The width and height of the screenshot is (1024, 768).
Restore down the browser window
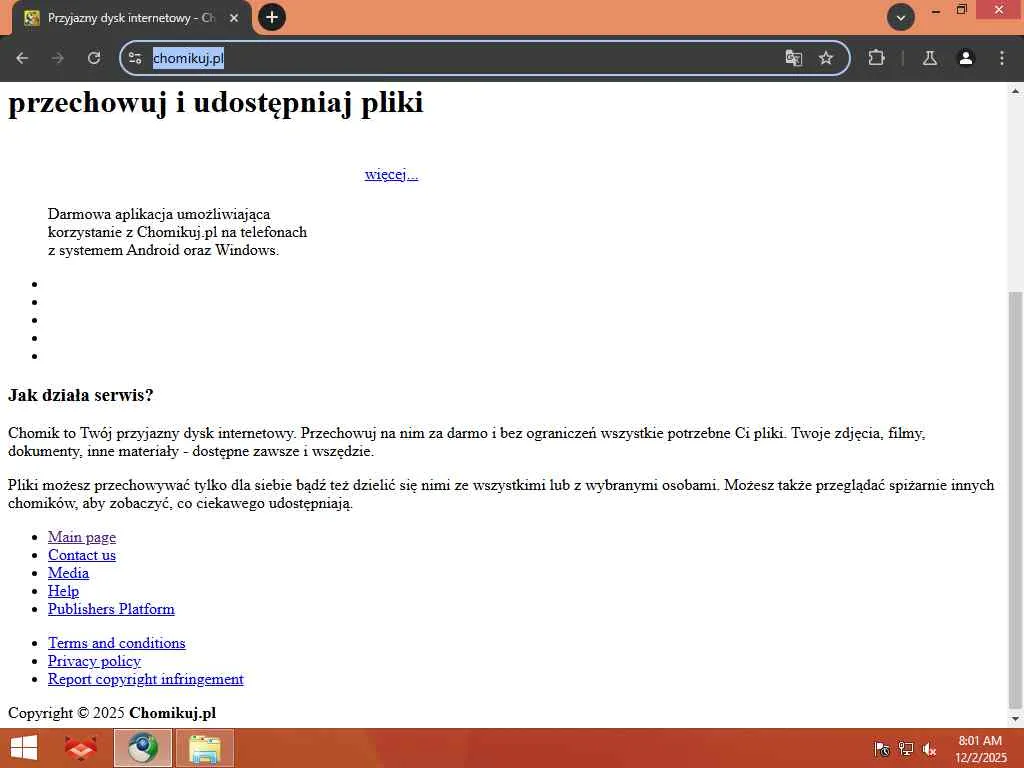(x=961, y=10)
